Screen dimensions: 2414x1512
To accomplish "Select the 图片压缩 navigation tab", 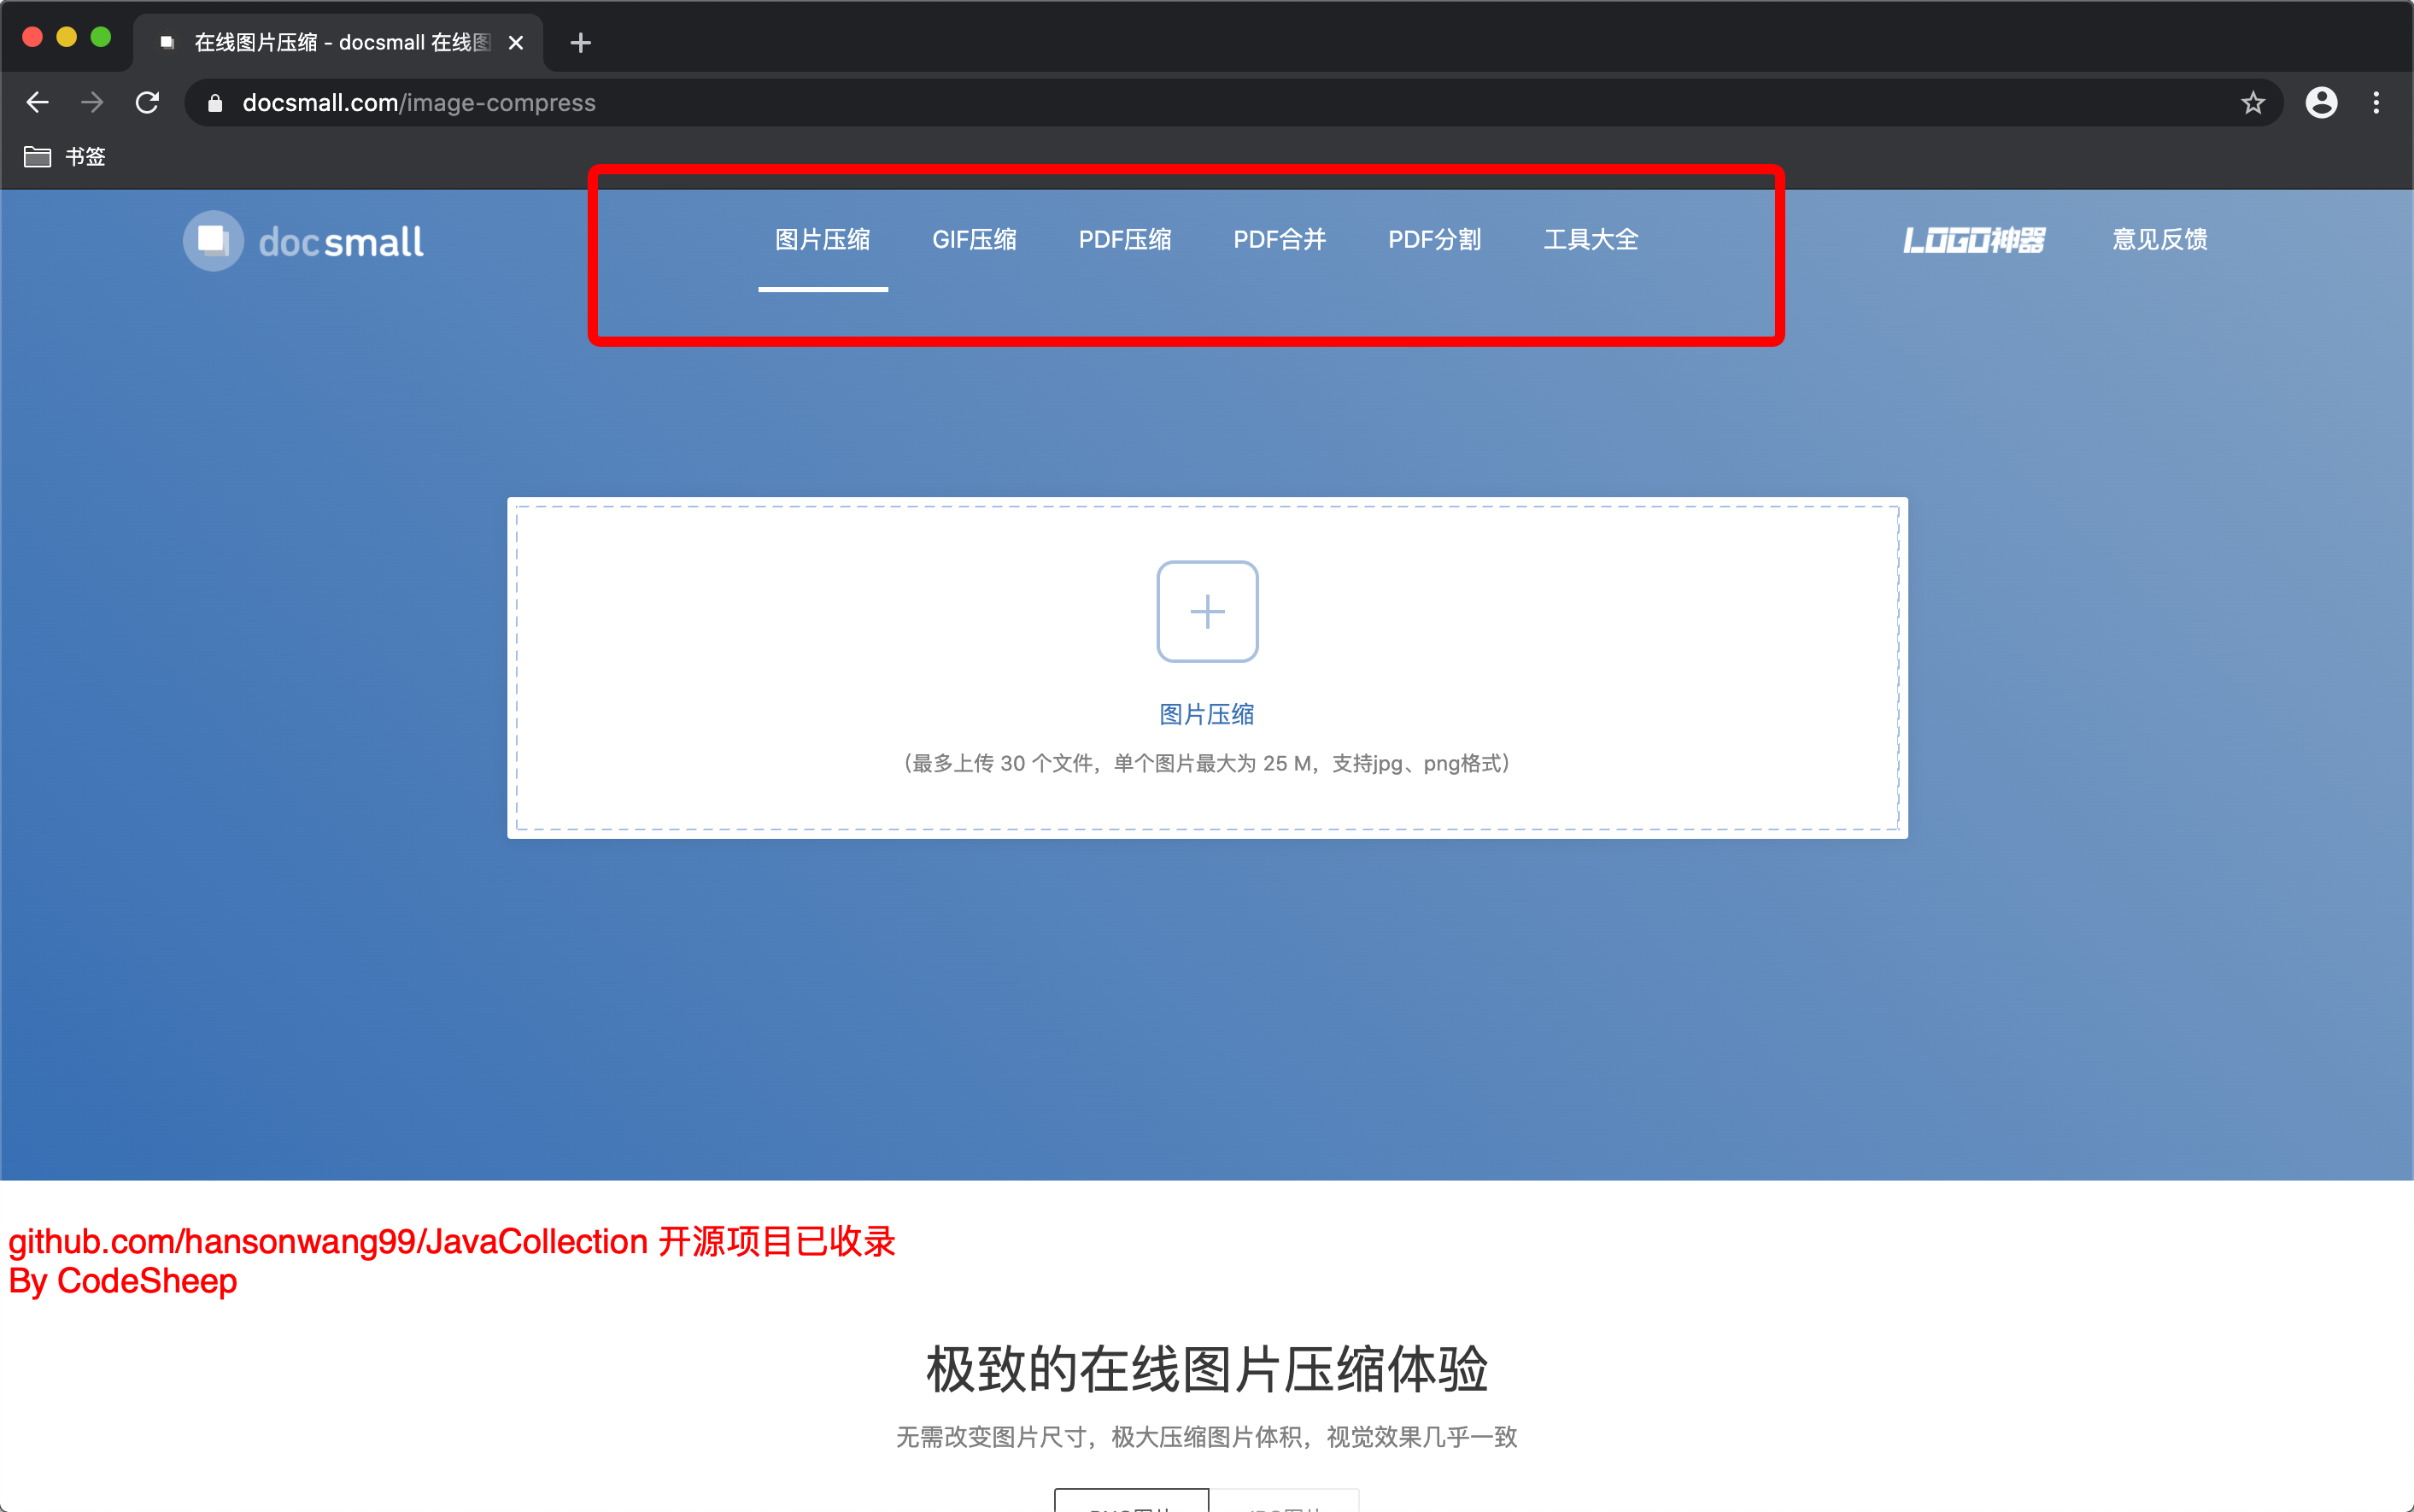I will coord(822,240).
